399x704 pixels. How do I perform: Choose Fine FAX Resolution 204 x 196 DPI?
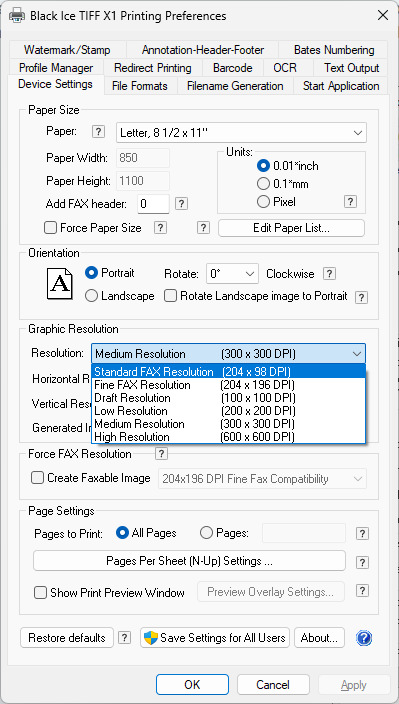pyautogui.click(x=229, y=385)
